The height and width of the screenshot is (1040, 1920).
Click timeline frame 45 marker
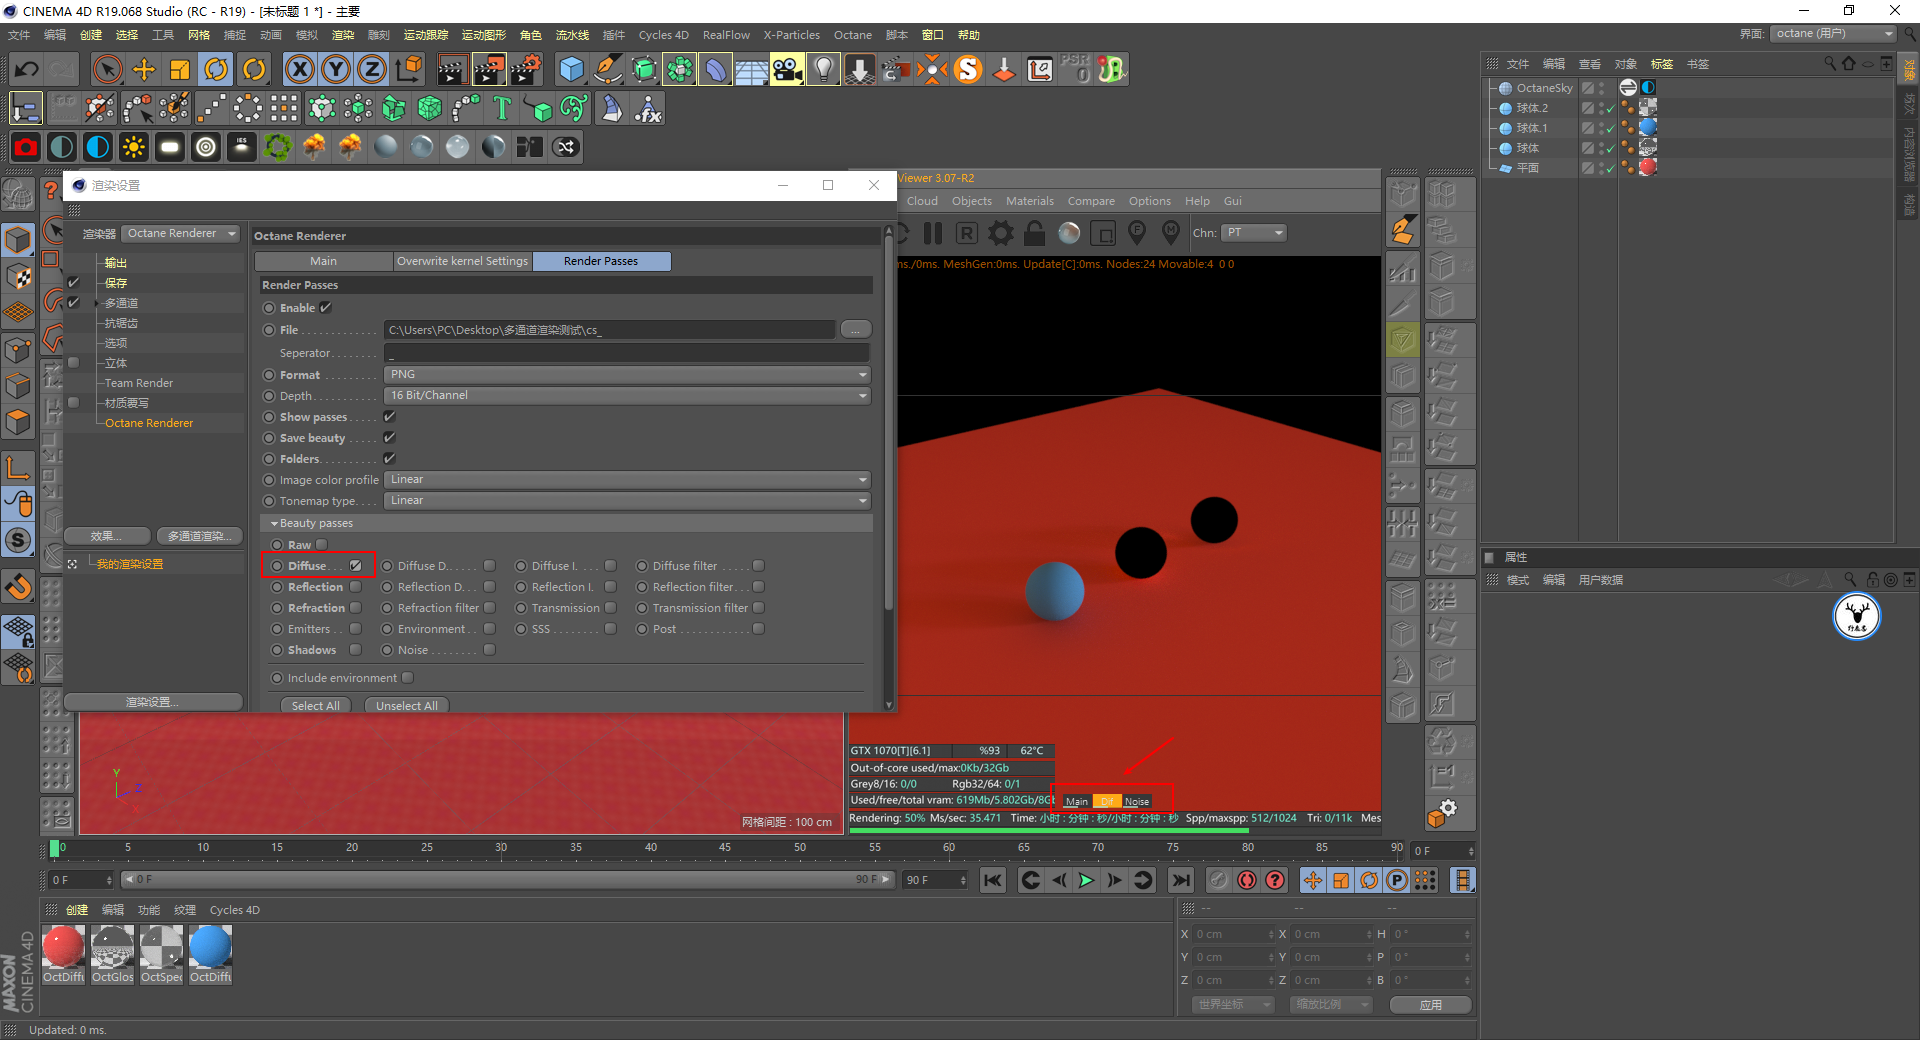point(724,848)
